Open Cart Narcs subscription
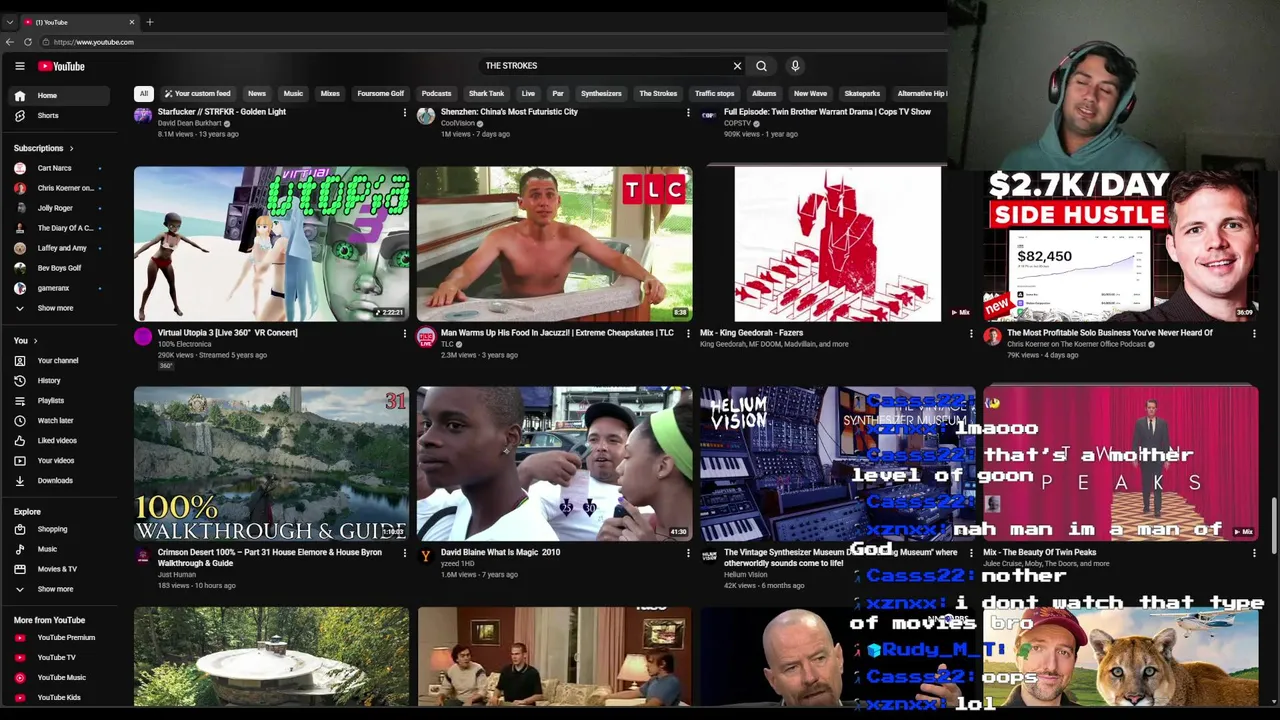Screen dimensions: 1280x720 (60, 168)
